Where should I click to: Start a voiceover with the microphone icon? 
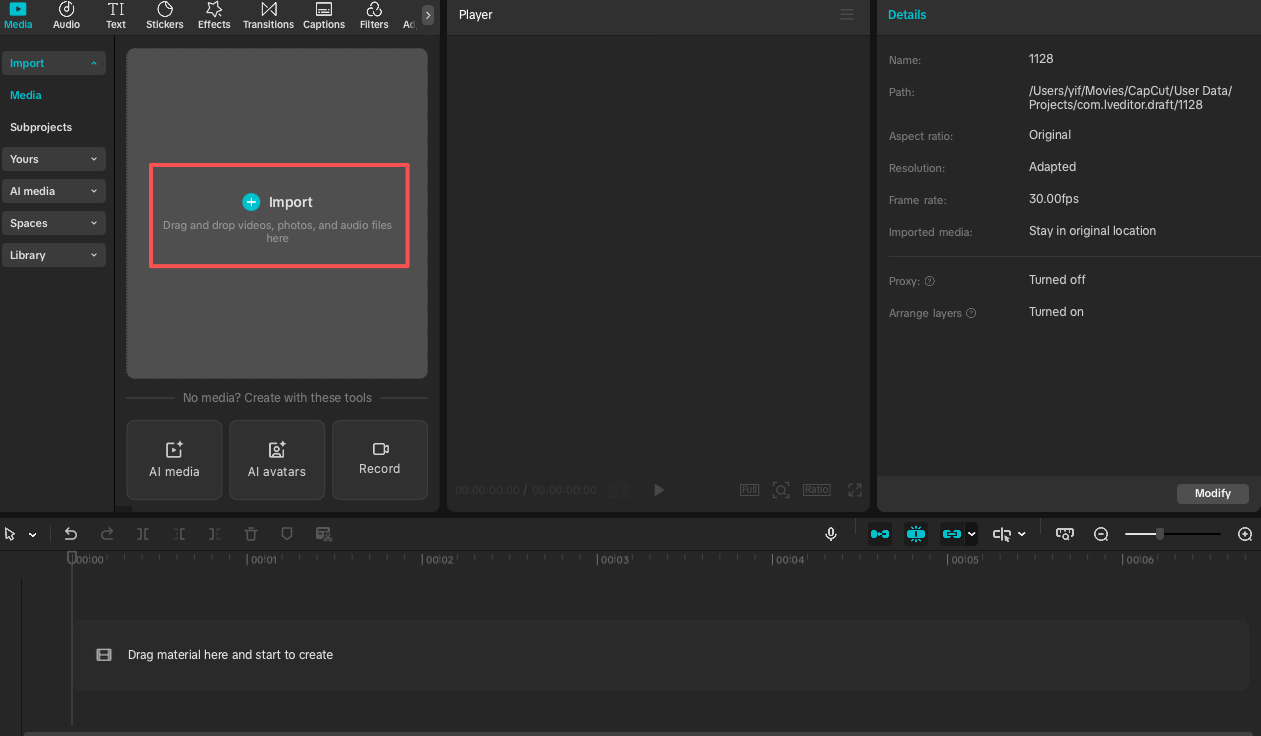[831, 534]
